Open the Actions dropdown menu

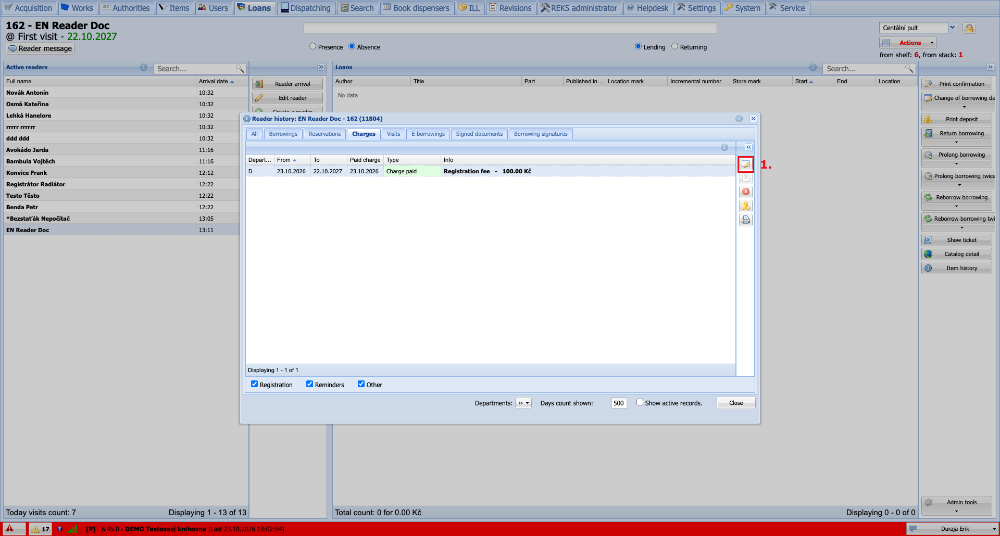click(x=908, y=43)
